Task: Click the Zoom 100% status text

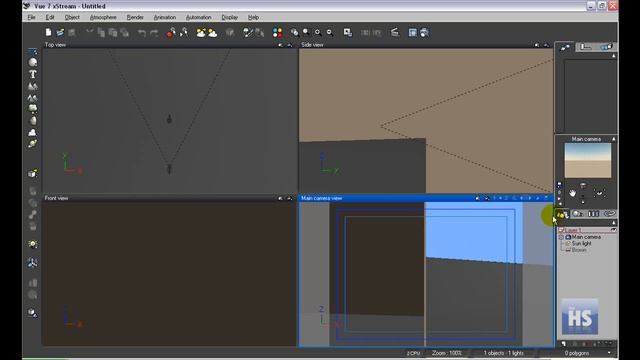Action: (x=447, y=353)
